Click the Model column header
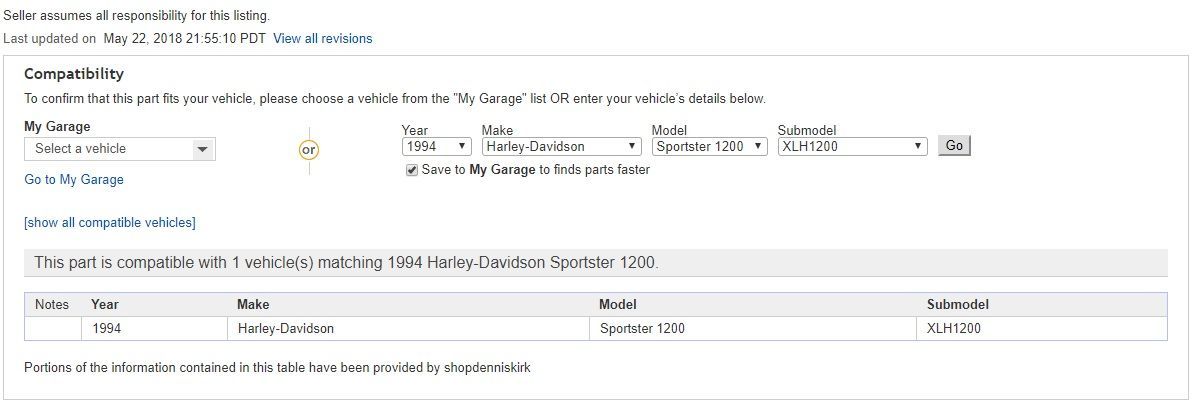This screenshot has width=1201, height=401. [617, 305]
